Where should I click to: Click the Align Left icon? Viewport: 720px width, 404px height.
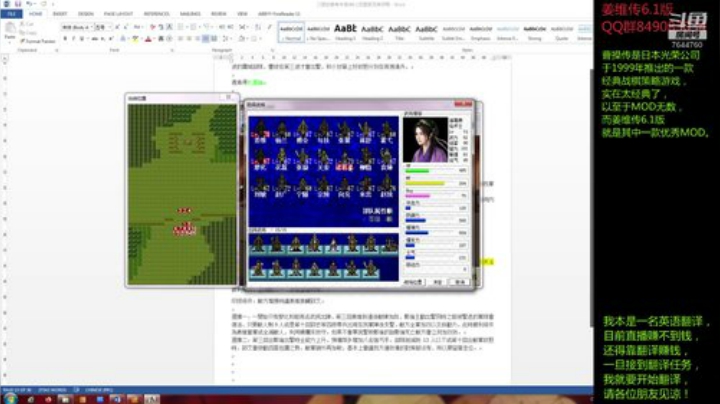tap(181, 39)
